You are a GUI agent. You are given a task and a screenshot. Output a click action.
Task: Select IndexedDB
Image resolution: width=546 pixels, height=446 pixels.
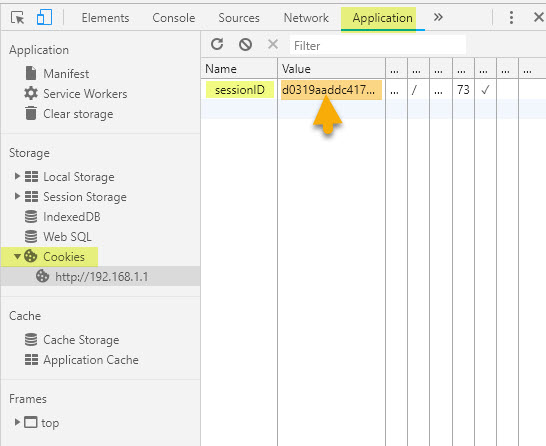tap(72, 217)
